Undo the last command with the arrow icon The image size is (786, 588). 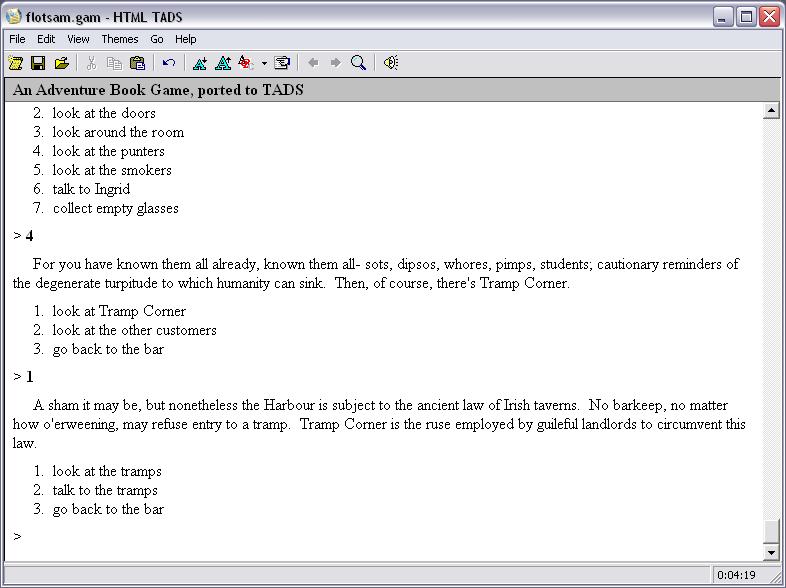coord(169,63)
